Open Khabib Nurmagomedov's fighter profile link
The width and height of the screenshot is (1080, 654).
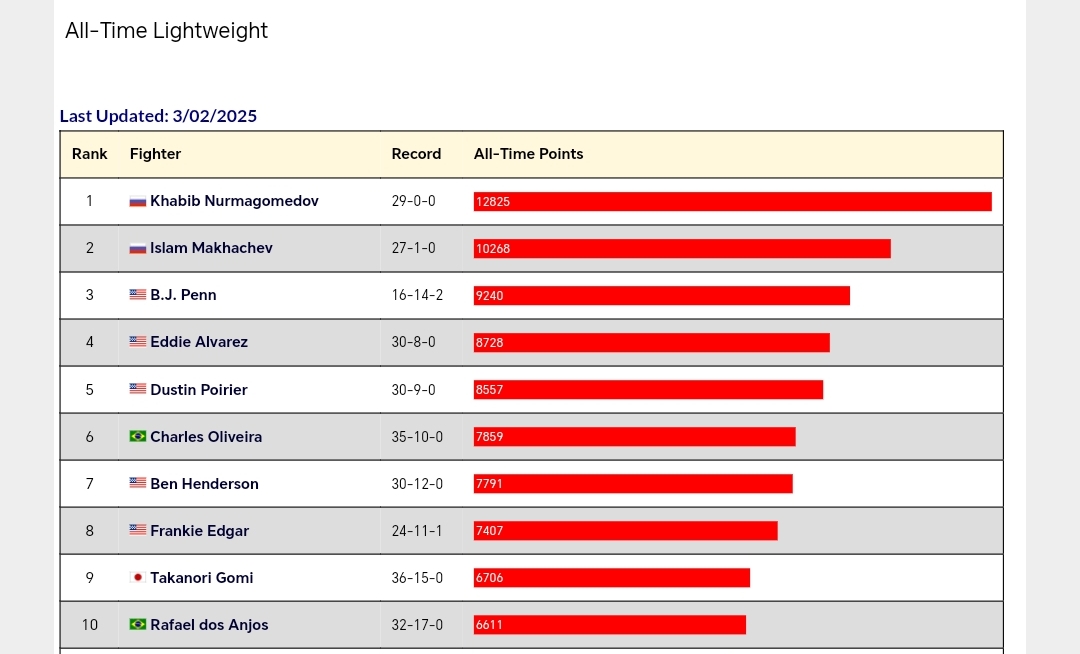point(234,201)
